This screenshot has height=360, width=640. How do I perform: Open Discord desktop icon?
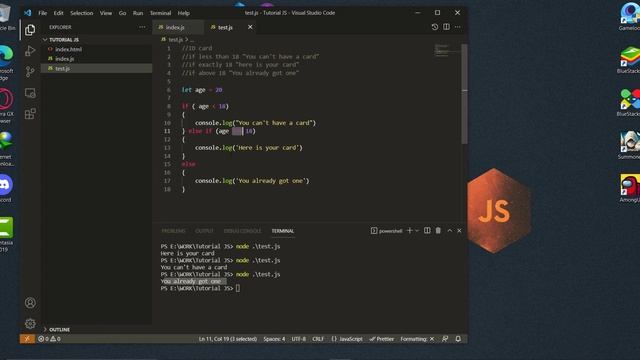pos(6,188)
